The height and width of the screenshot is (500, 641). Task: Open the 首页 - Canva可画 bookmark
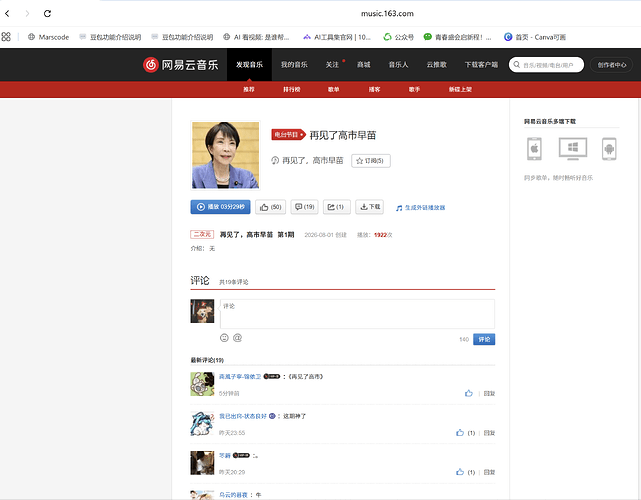(535, 37)
